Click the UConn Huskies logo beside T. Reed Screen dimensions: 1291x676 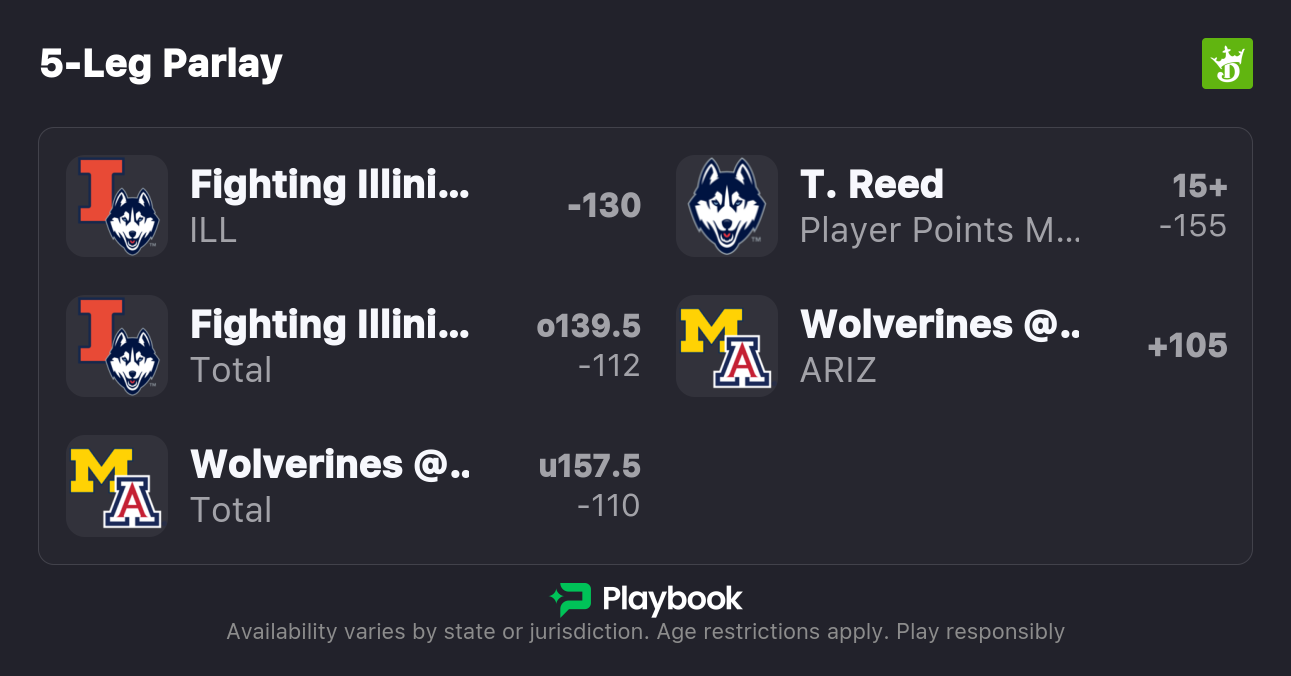pos(727,206)
